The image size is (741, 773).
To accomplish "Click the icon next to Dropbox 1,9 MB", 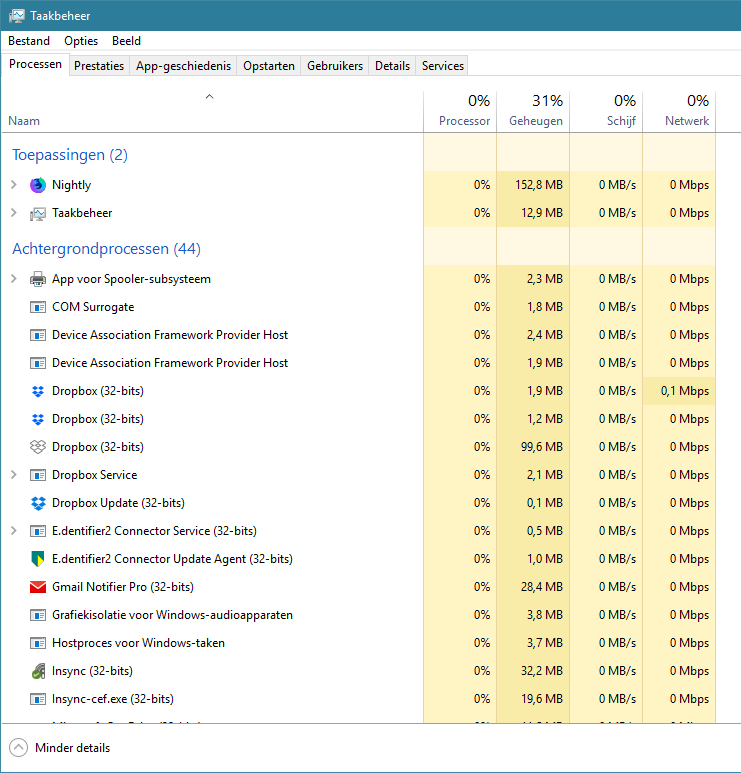I will [38, 391].
